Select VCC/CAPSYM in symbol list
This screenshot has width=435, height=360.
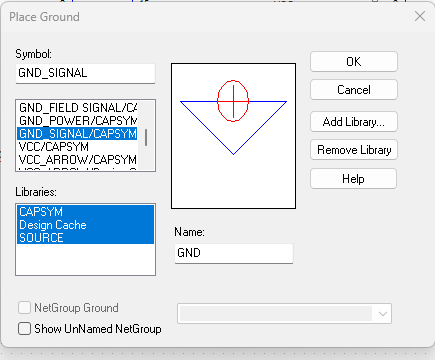click(x=77, y=146)
